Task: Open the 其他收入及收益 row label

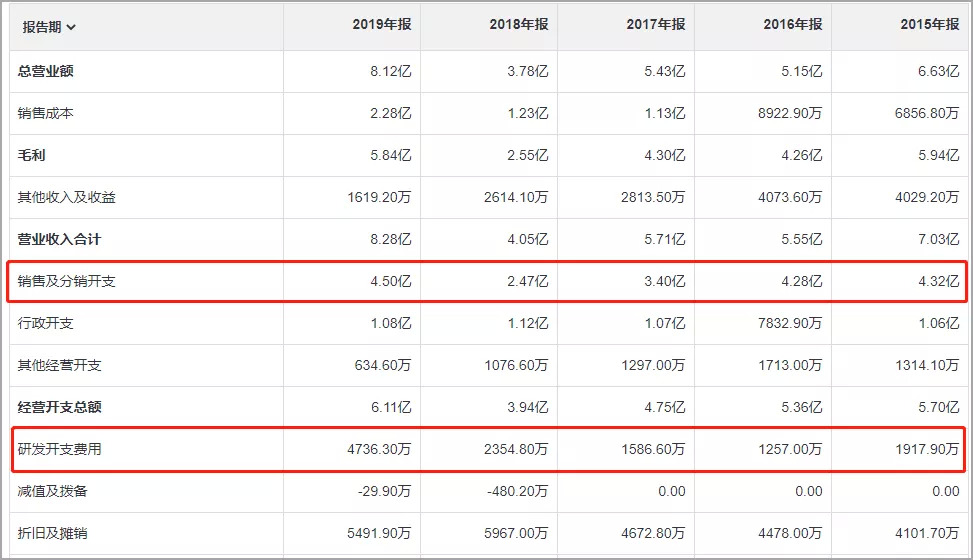Action: click(x=67, y=197)
